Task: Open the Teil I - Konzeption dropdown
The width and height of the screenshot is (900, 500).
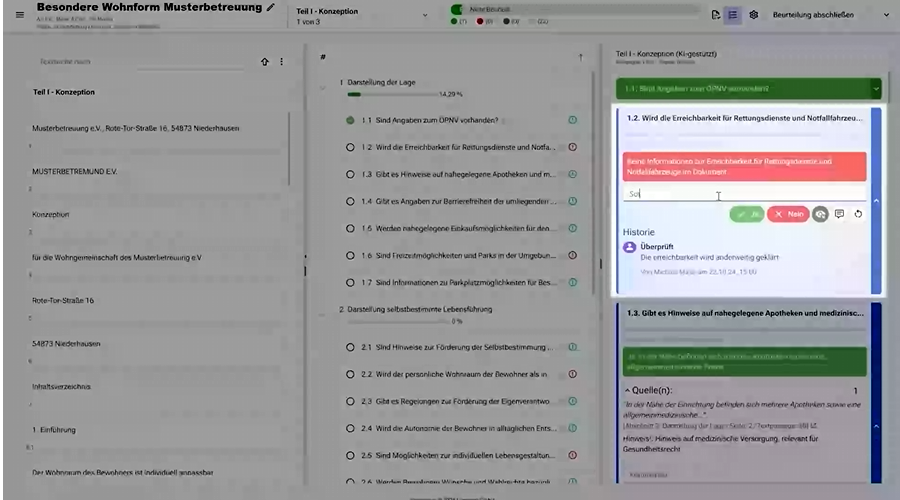Action: (362, 16)
